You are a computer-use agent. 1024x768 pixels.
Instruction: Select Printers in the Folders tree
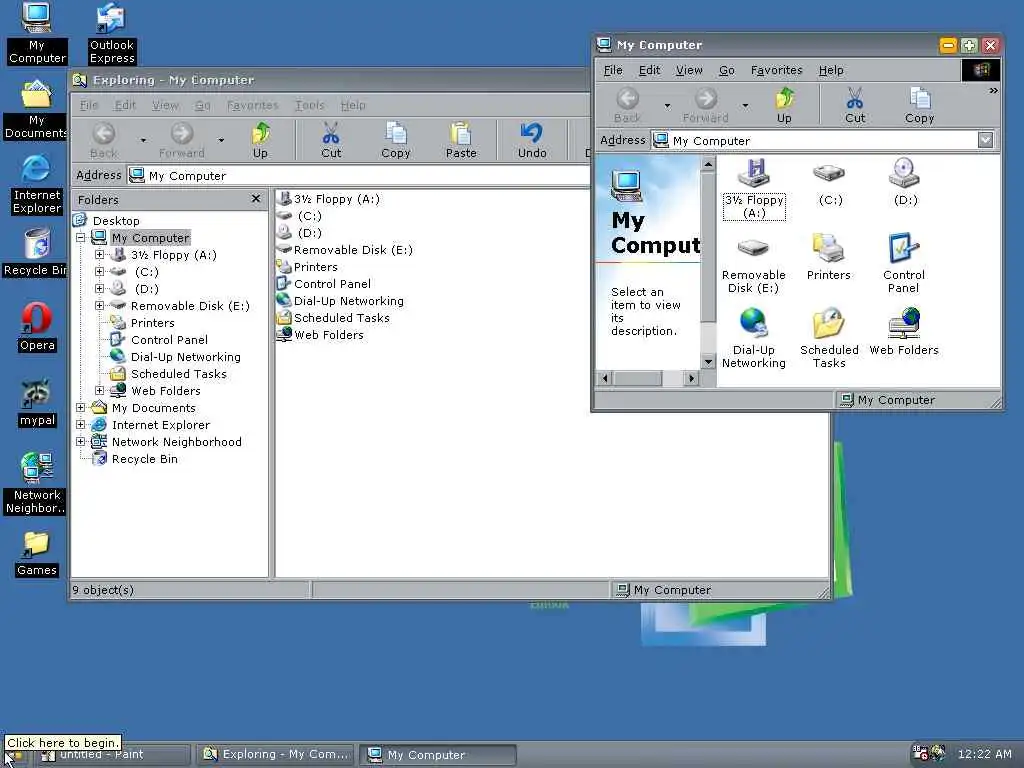click(142, 323)
